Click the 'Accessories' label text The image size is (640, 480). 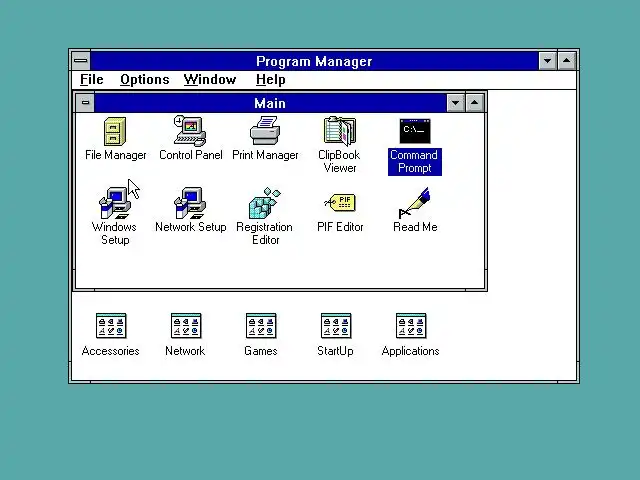[111, 351]
